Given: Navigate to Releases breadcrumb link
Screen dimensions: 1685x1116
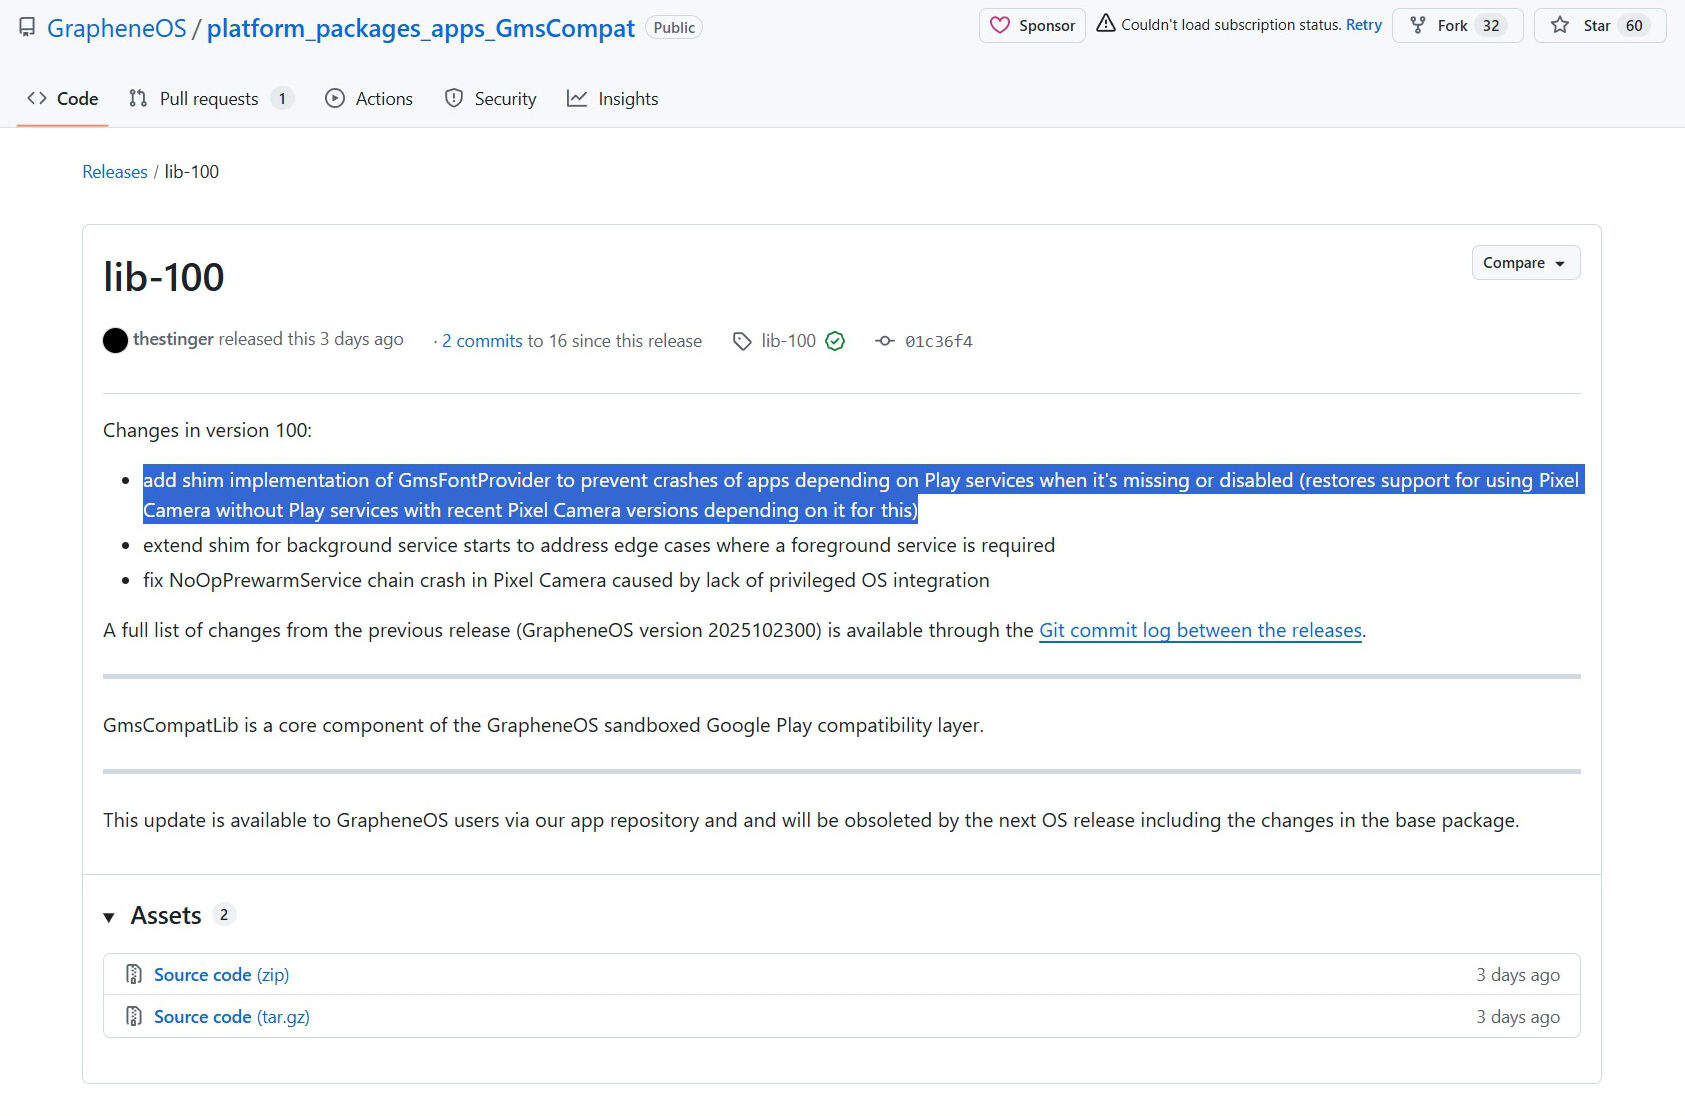Looking at the screenshot, I should [x=114, y=172].
